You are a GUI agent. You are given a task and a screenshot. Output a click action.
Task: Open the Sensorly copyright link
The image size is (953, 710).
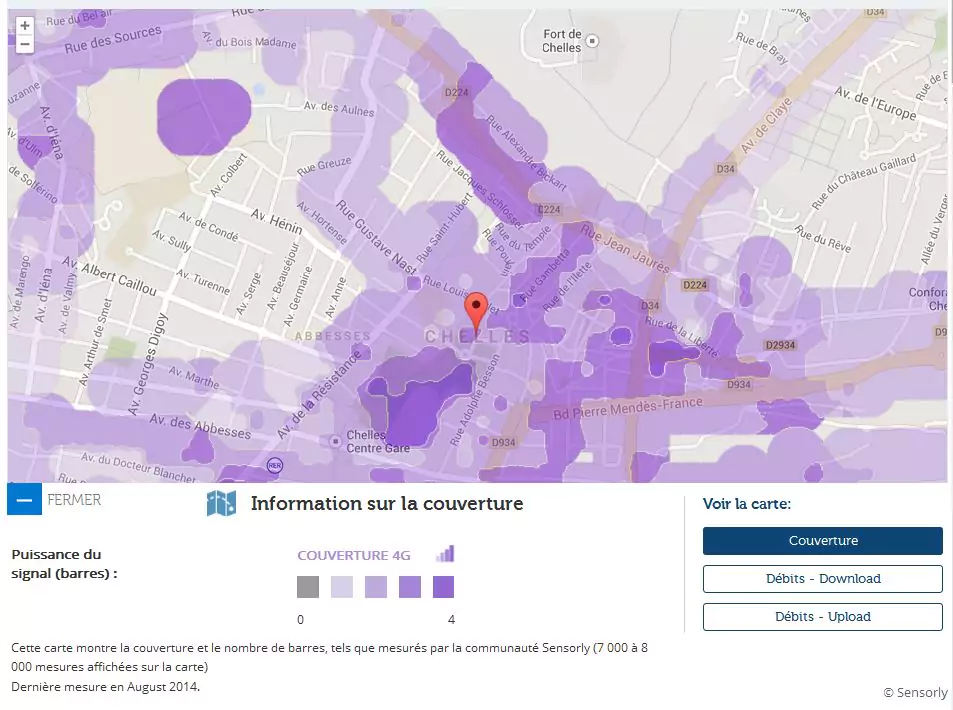tap(914, 692)
